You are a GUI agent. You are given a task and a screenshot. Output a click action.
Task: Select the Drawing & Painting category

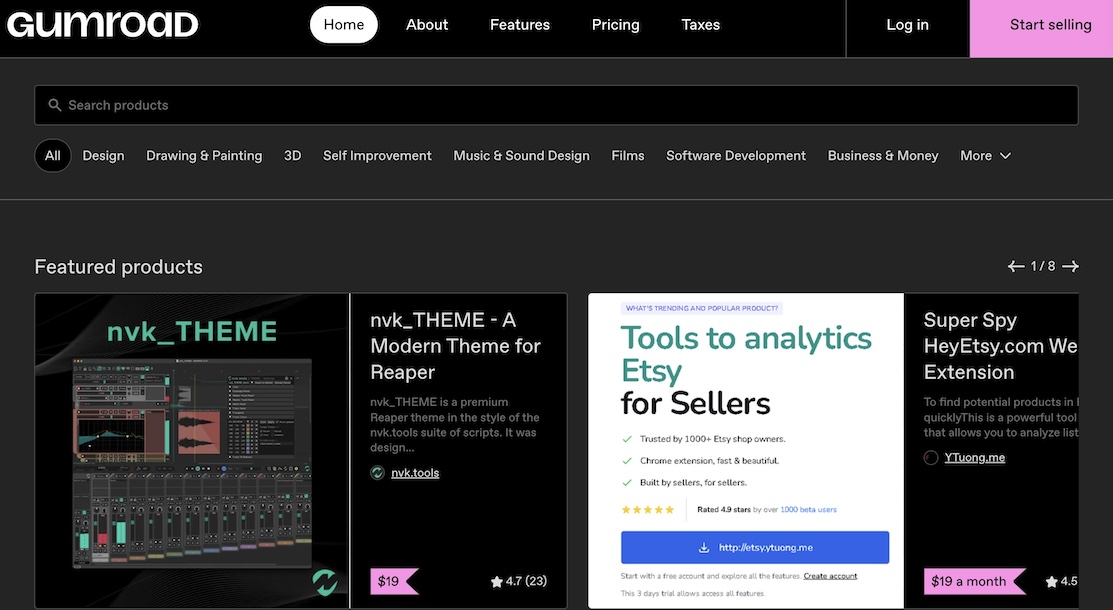point(204,156)
